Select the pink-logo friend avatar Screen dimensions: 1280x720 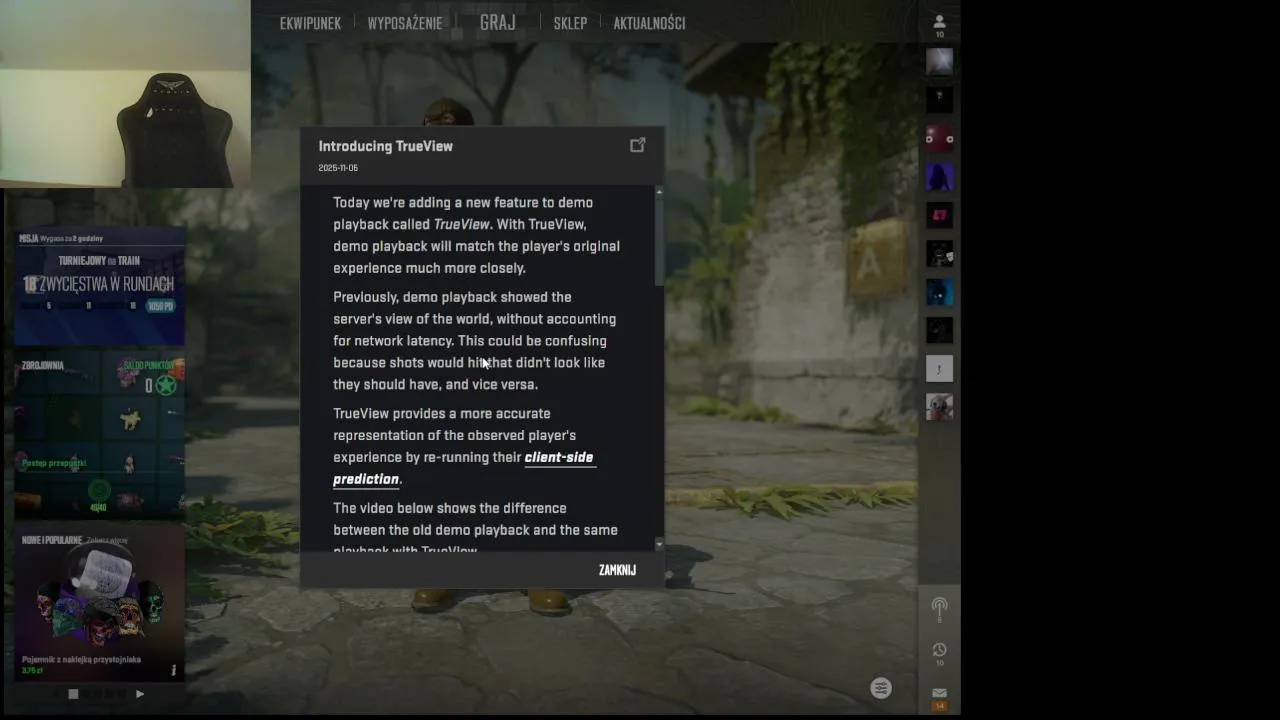coord(939,215)
